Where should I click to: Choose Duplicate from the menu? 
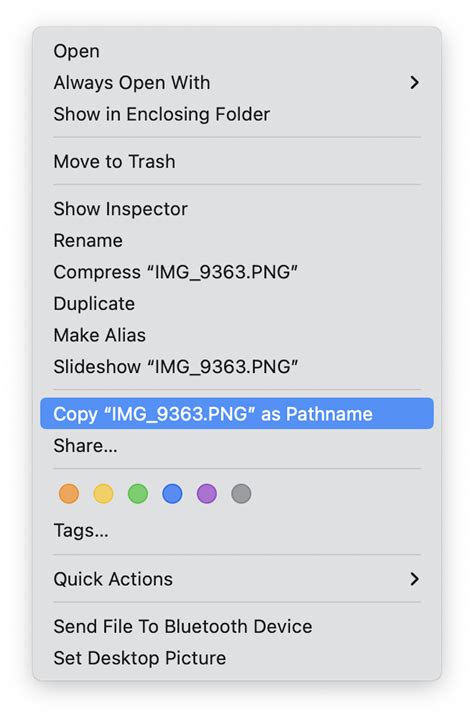coord(237,304)
